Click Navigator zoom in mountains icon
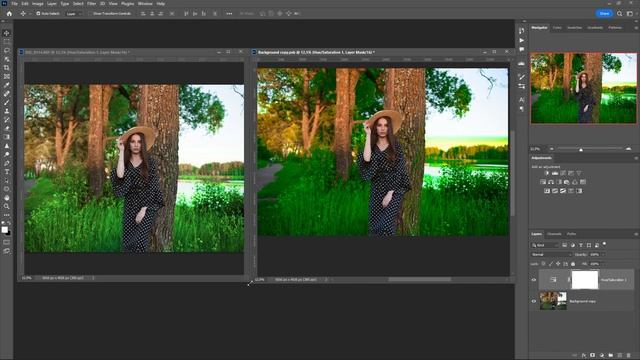 coord(628,149)
